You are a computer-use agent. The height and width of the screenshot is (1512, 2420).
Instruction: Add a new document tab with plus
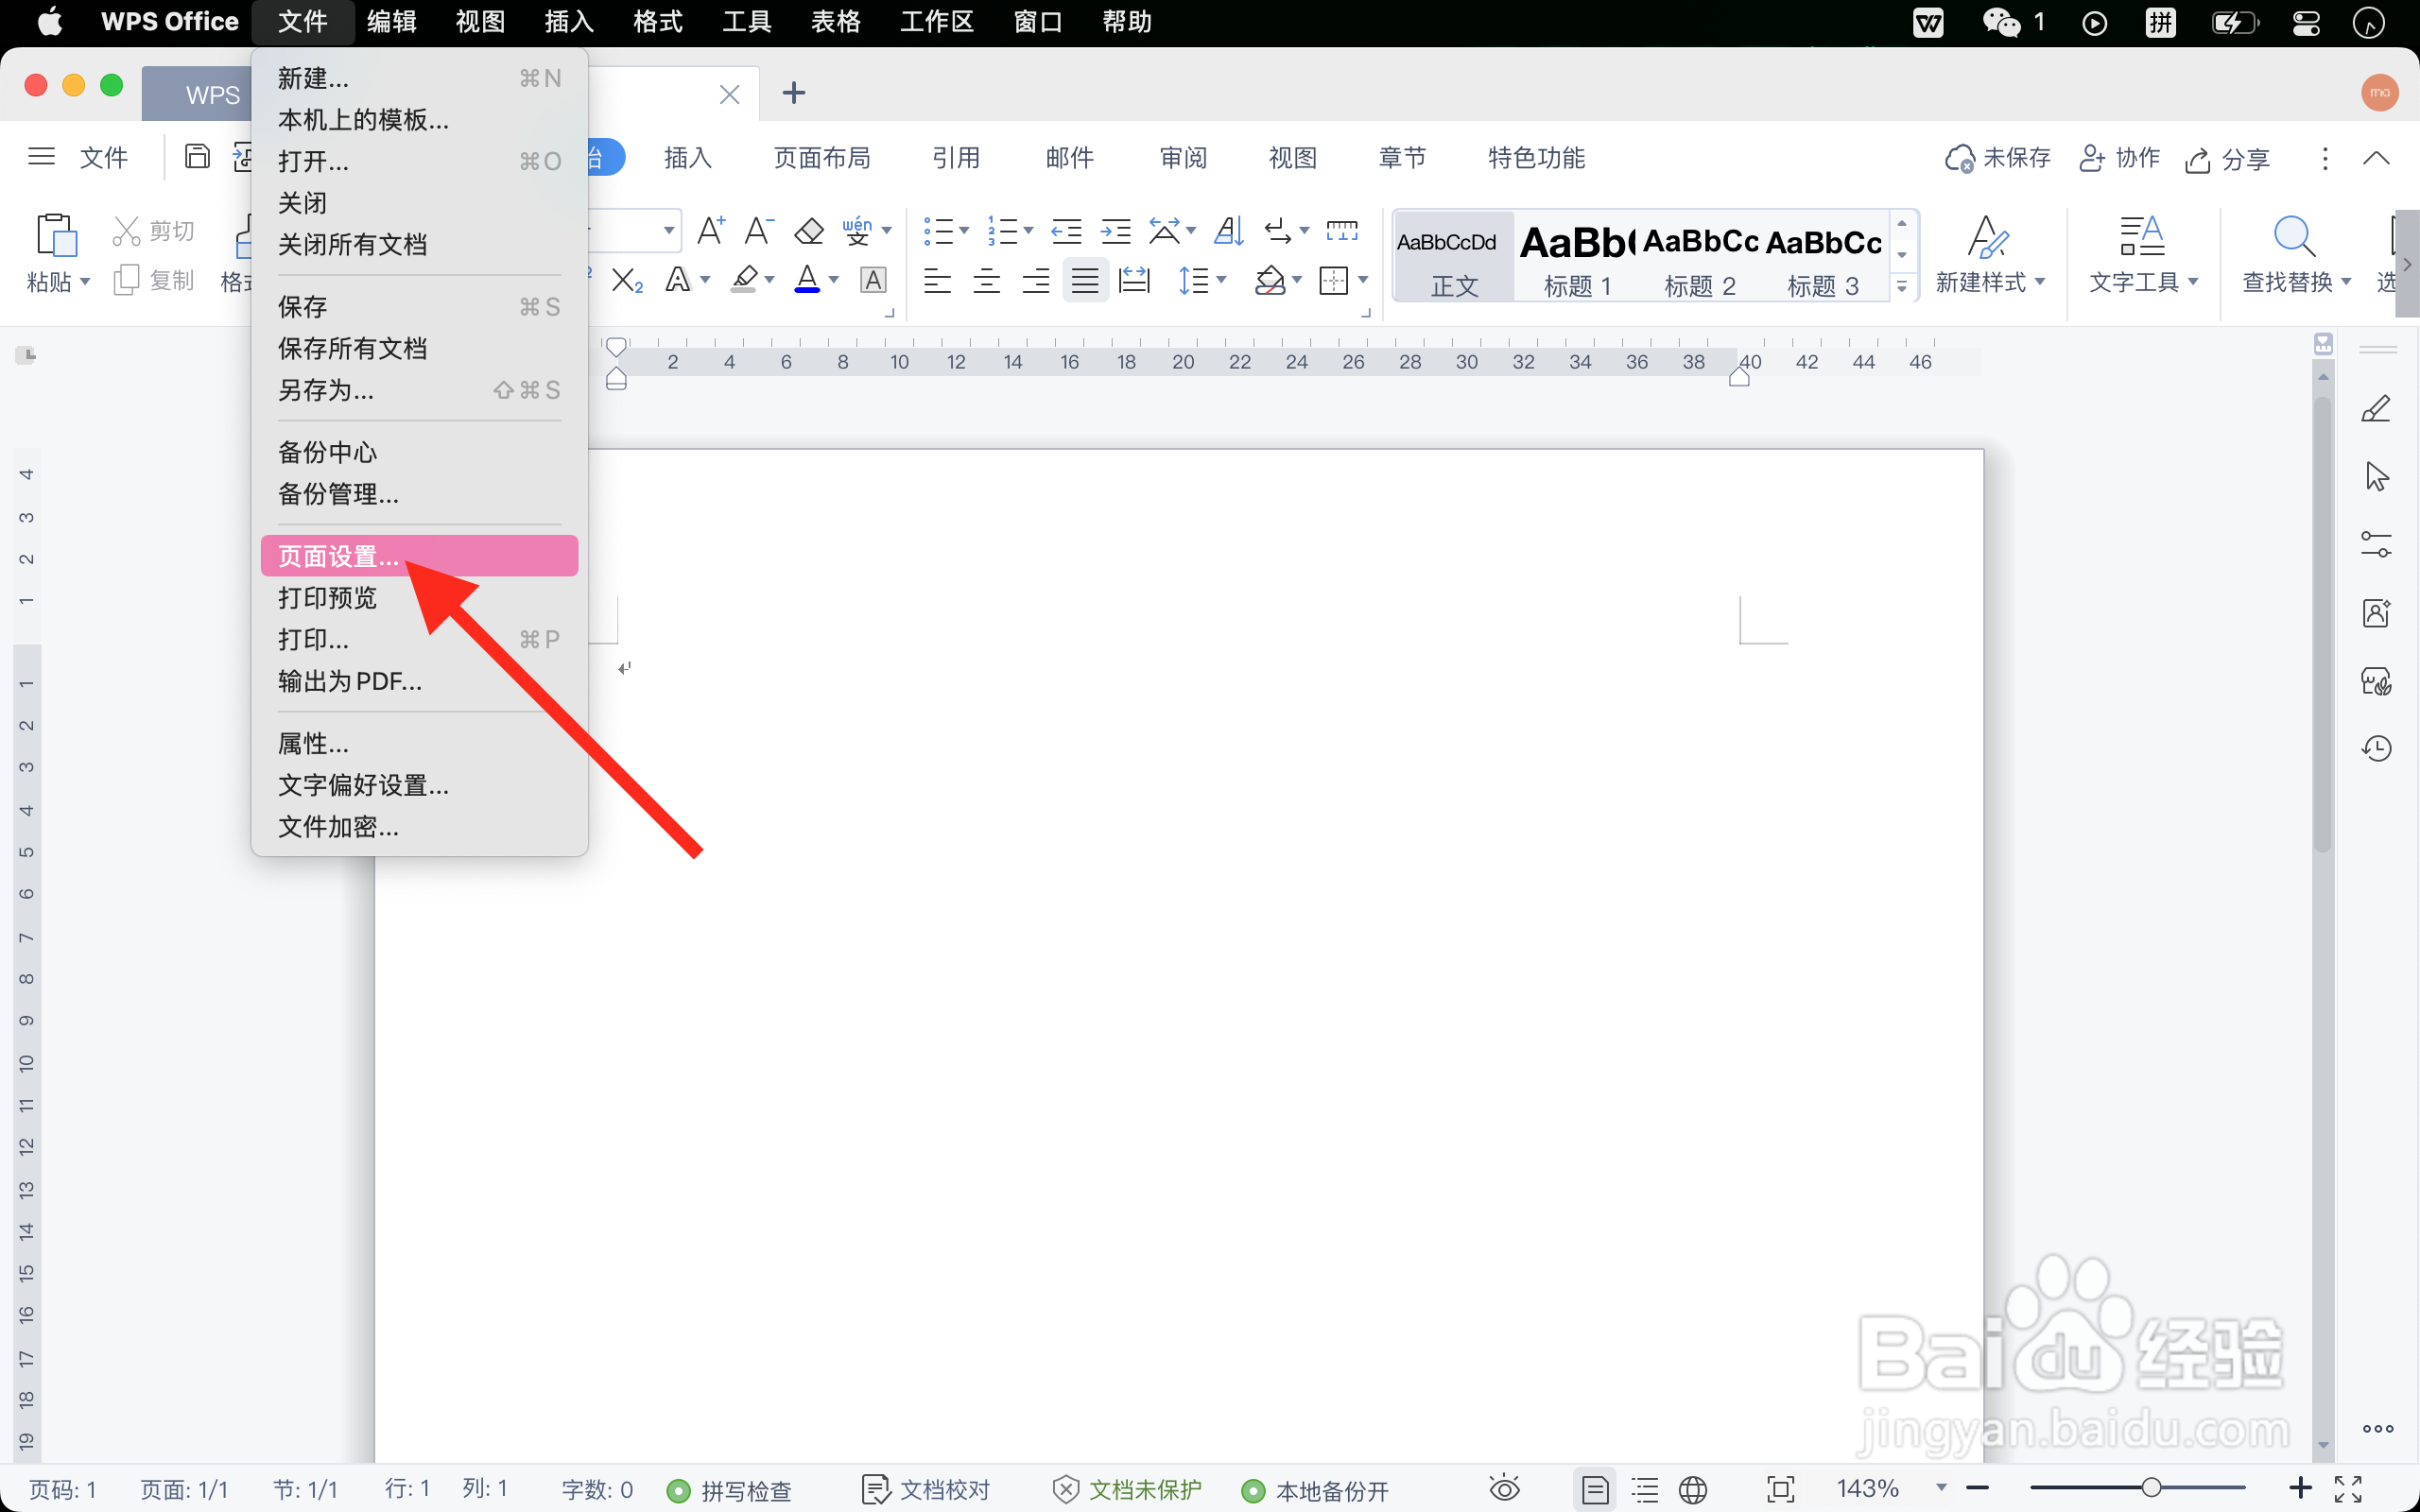pos(794,93)
